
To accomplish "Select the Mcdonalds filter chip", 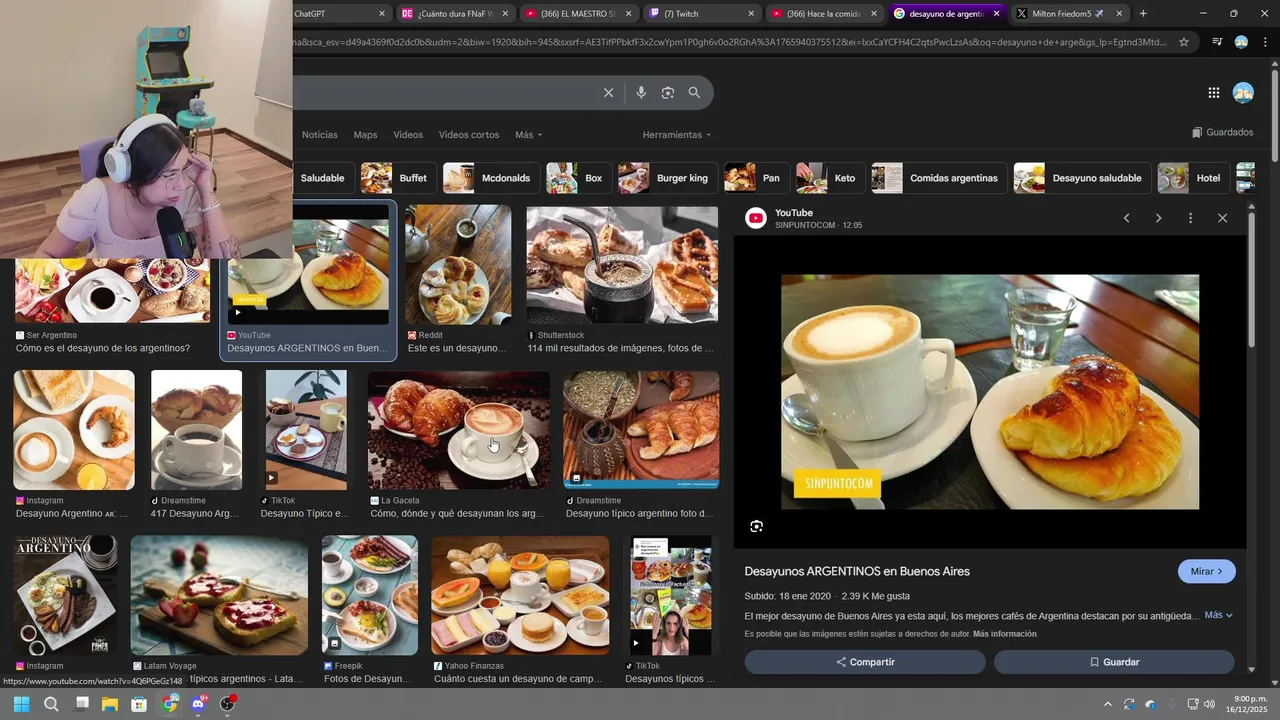I will (x=491, y=178).
